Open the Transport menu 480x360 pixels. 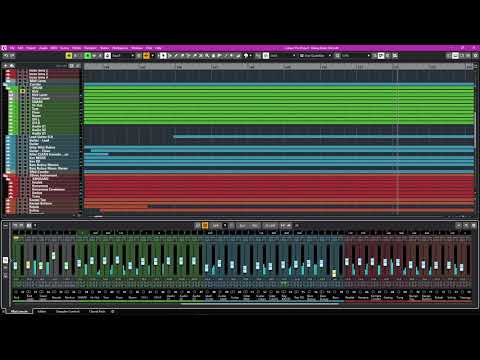90,48
